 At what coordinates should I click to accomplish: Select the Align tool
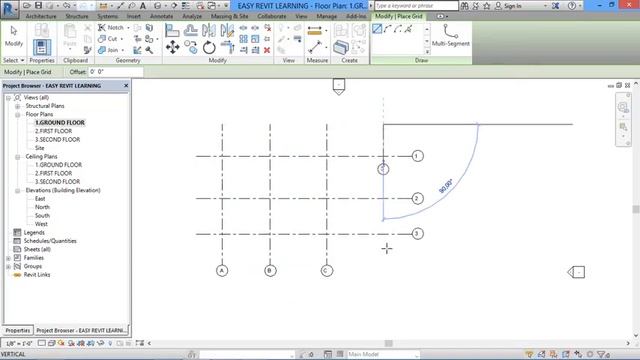(x=172, y=30)
